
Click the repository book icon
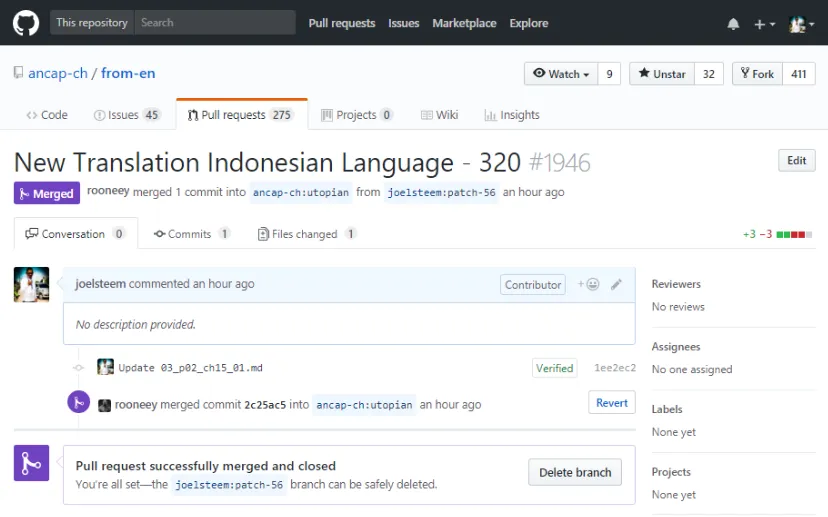click(18, 72)
